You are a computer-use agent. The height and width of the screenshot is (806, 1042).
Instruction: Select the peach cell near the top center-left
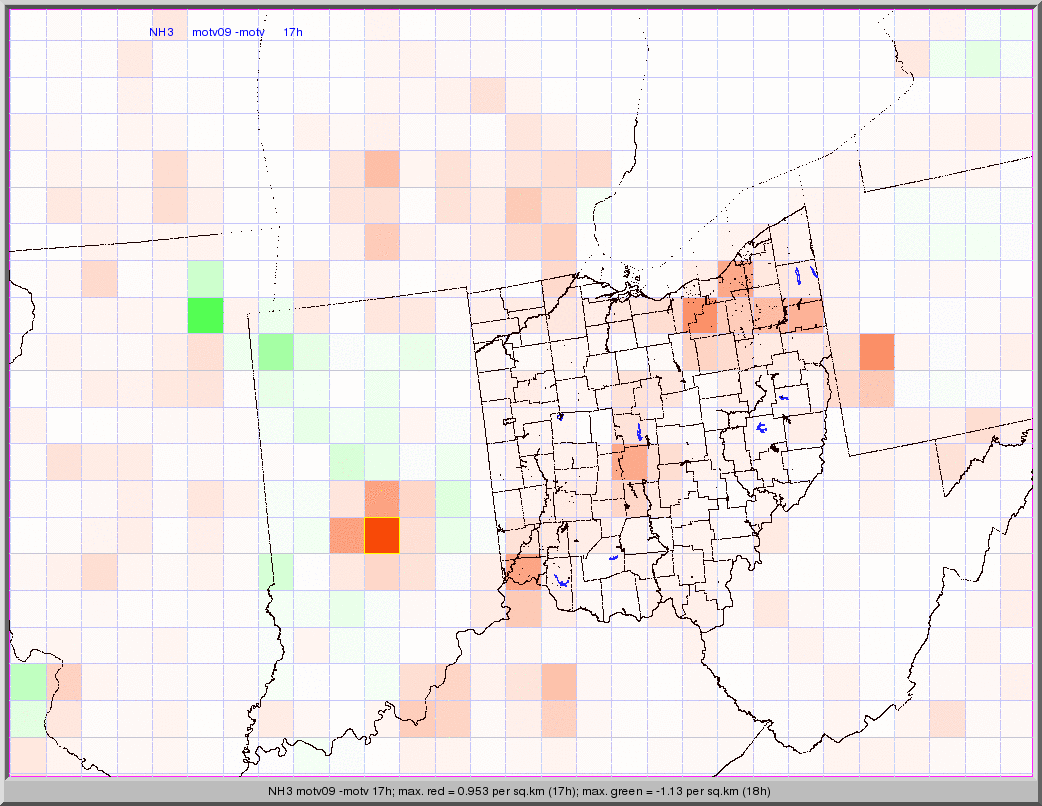381,169
